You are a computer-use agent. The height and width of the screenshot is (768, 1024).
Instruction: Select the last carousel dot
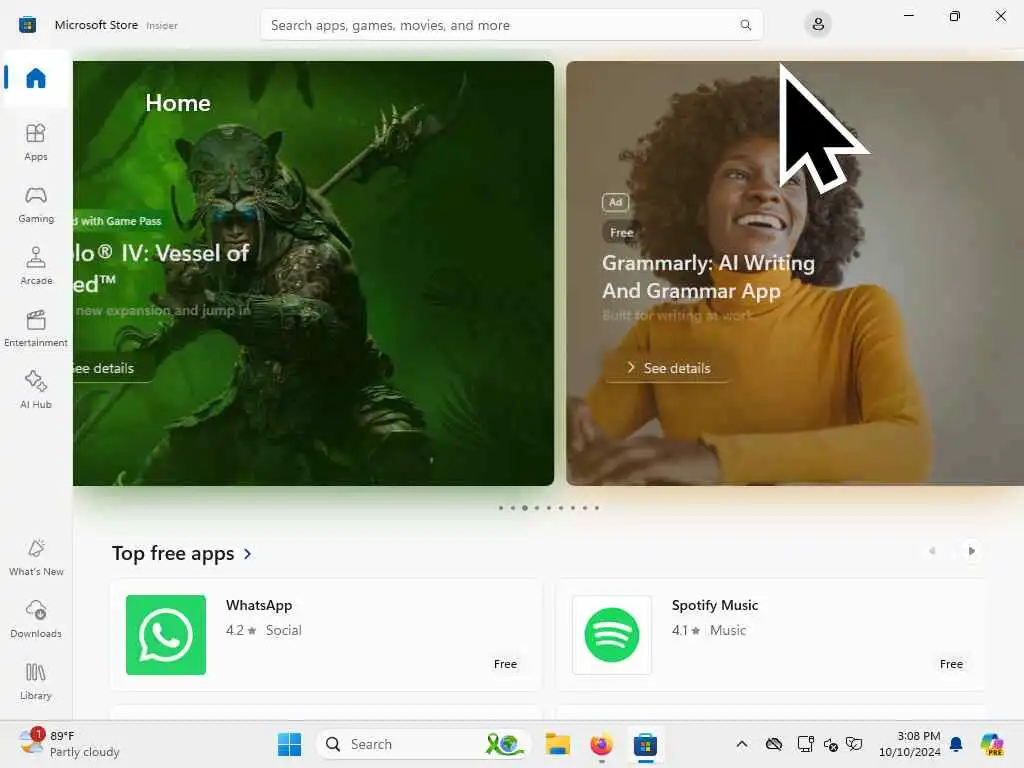click(596, 507)
